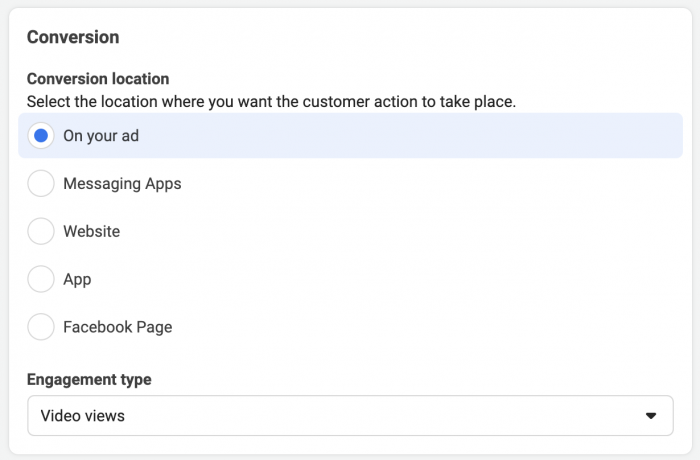The image size is (700, 460).
Task: Choose the Messaging Apps radio button
Action: click(41, 183)
